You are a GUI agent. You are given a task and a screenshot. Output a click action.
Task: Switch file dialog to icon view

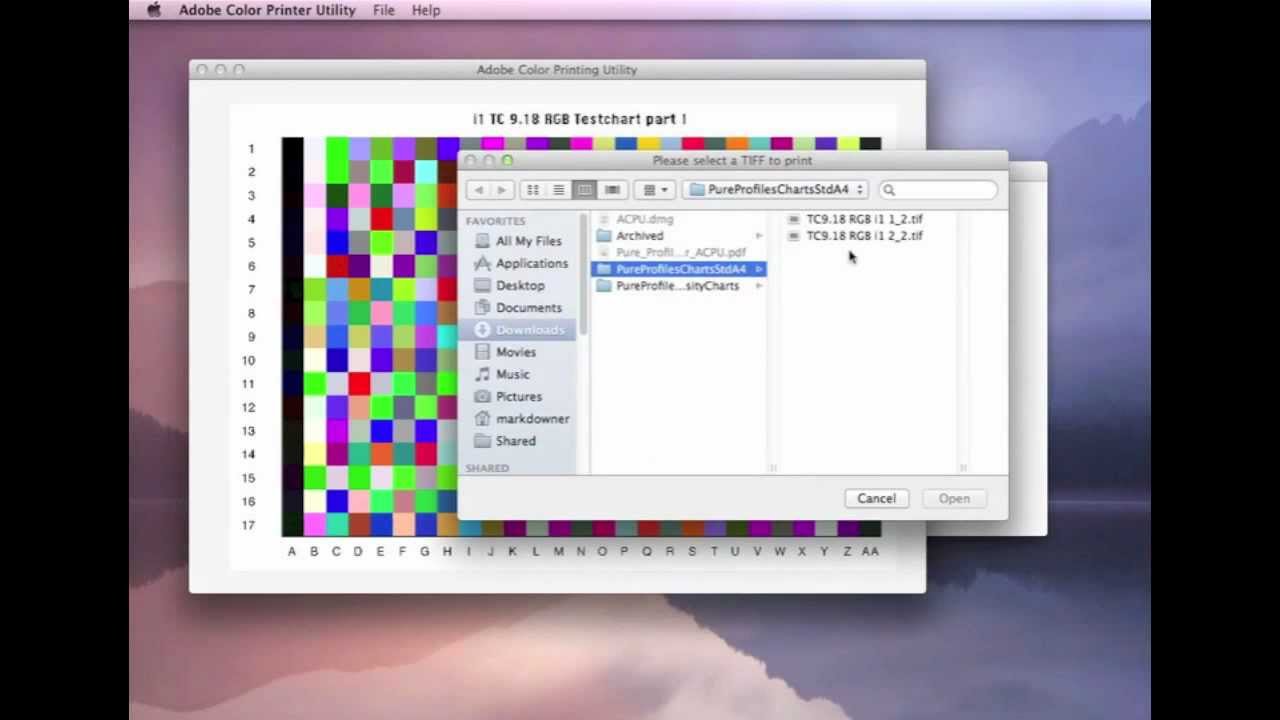pos(533,190)
